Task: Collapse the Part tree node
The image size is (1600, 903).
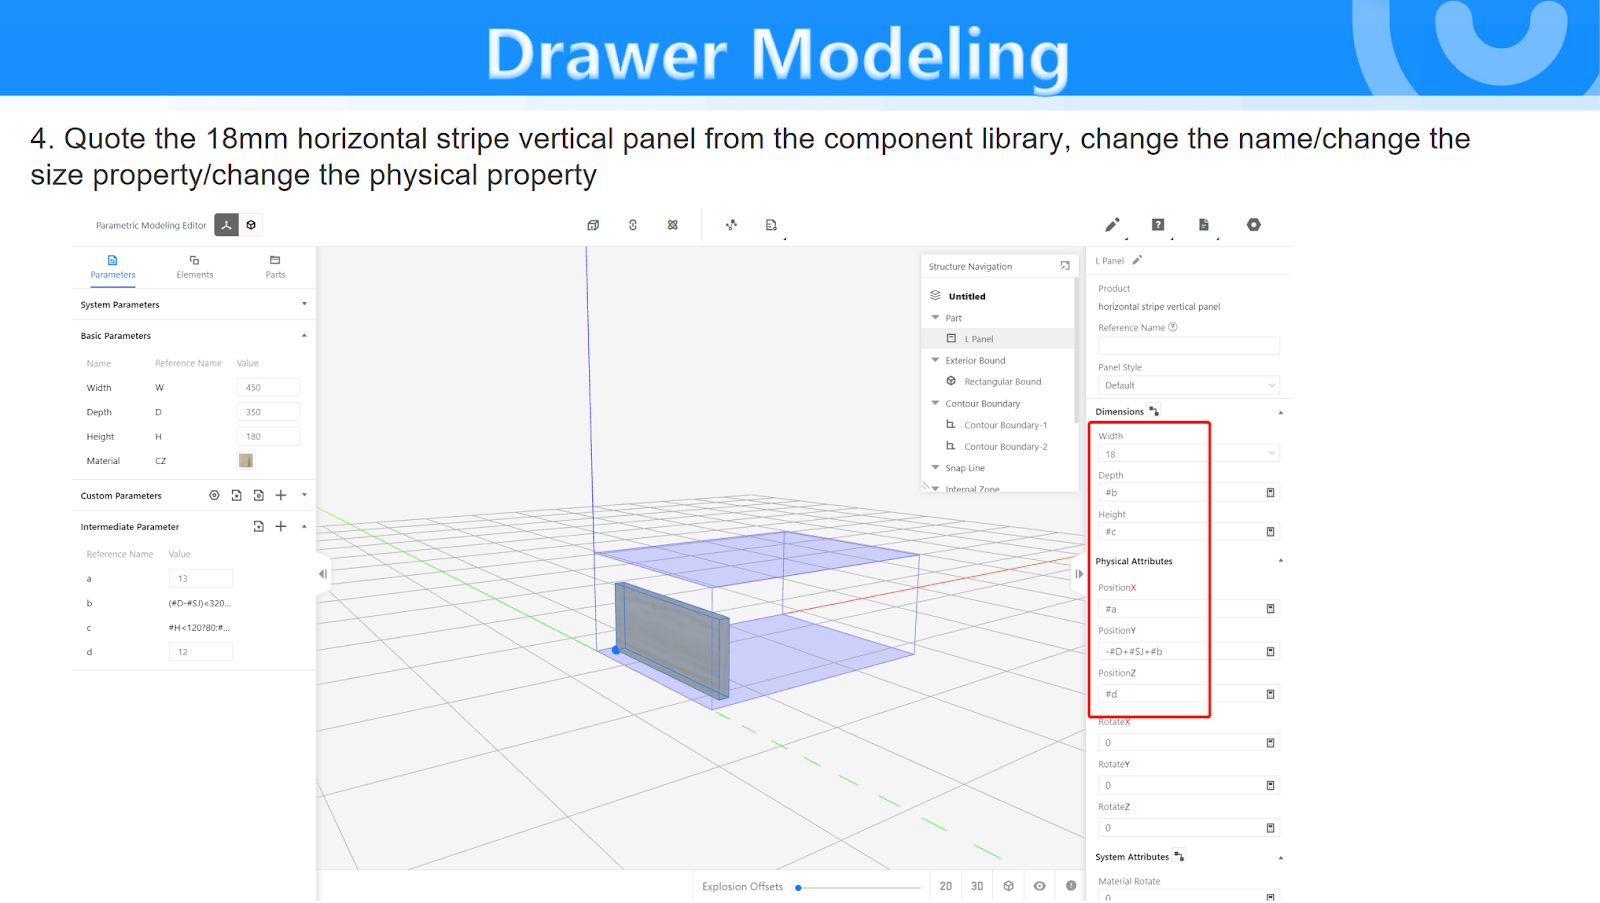Action: click(x=935, y=318)
